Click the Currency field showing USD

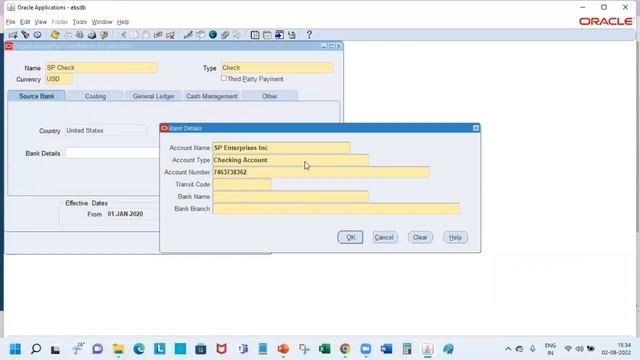point(59,79)
